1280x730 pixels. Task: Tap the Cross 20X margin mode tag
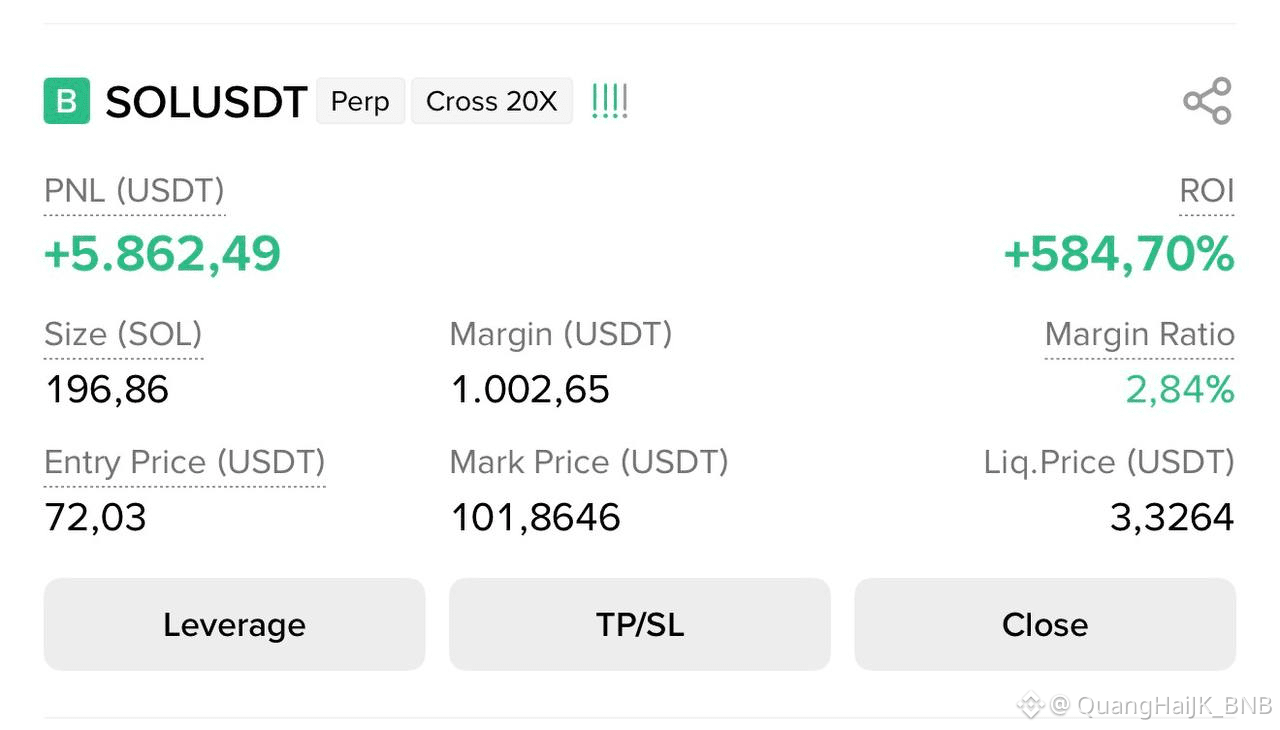pyautogui.click(x=492, y=101)
